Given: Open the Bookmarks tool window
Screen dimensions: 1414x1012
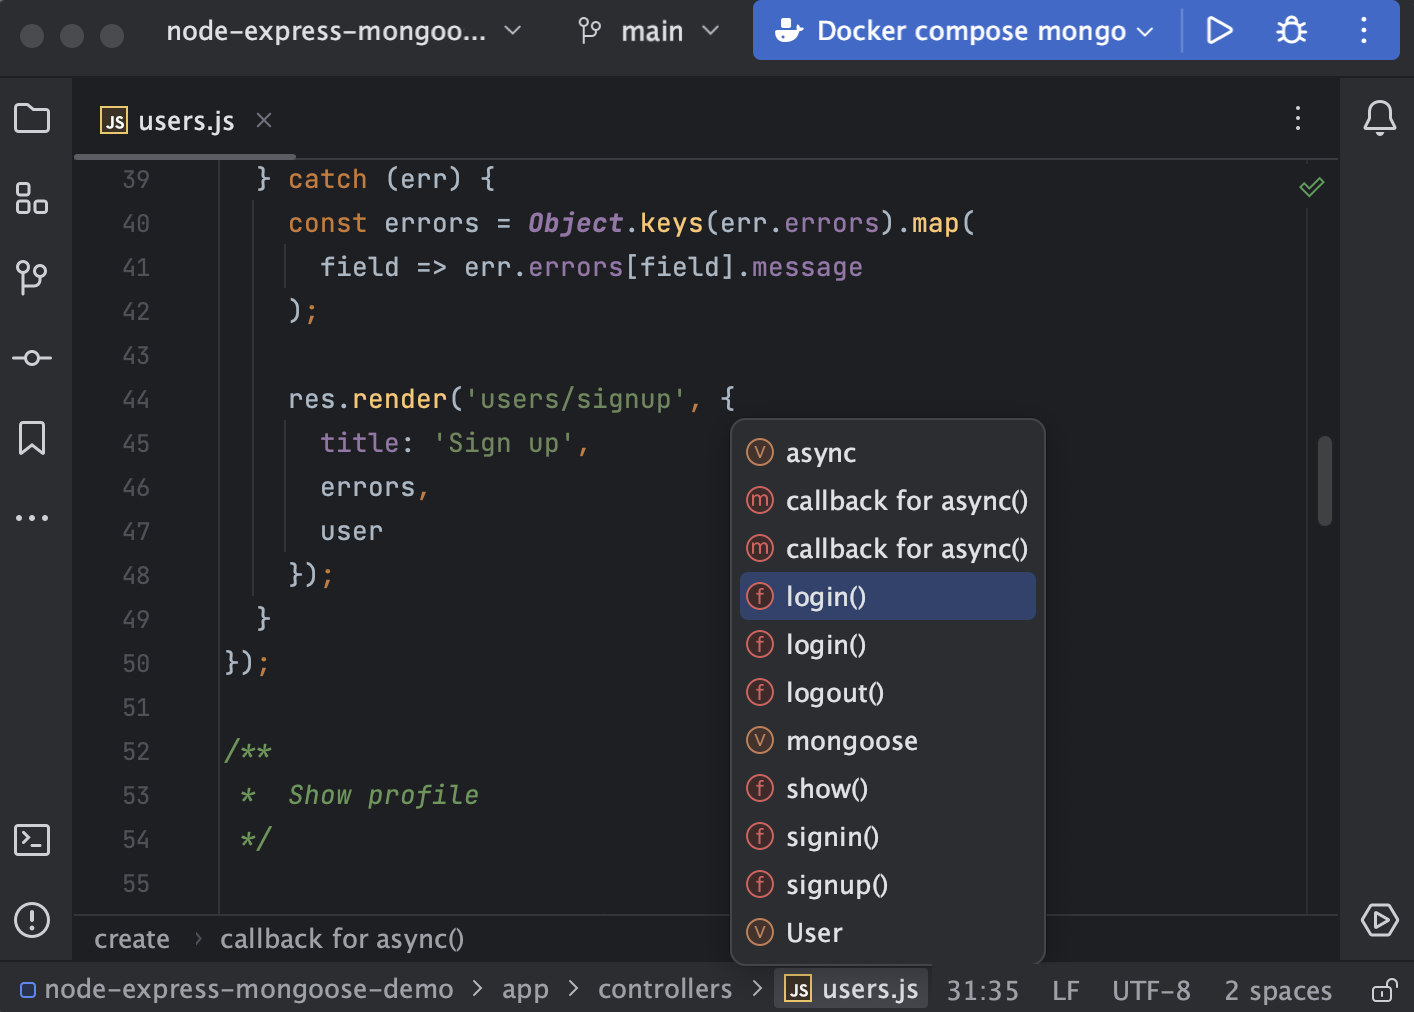Looking at the screenshot, I should point(32,438).
